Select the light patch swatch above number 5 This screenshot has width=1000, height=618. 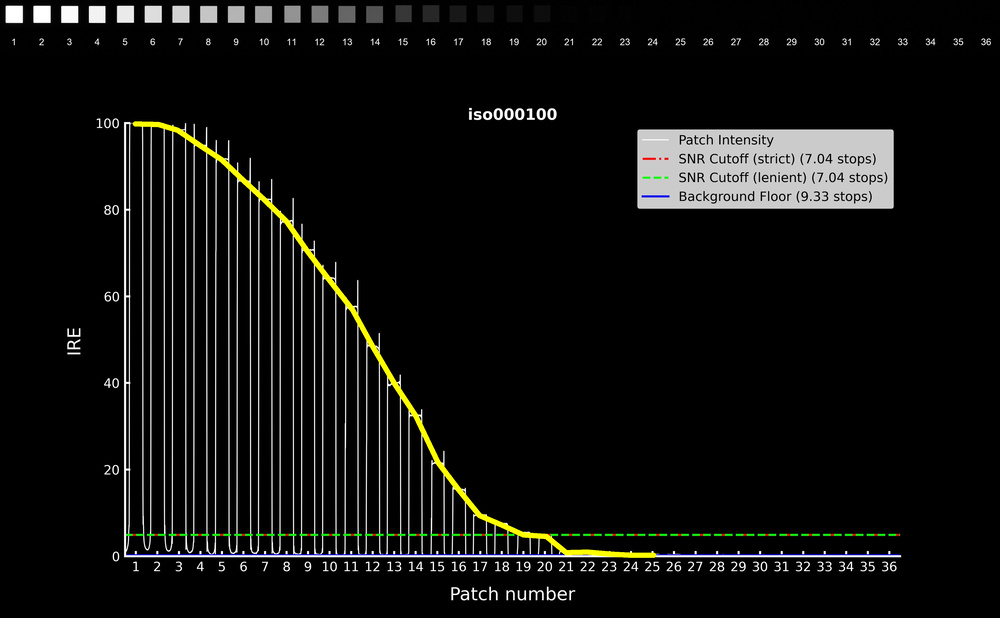point(125,14)
